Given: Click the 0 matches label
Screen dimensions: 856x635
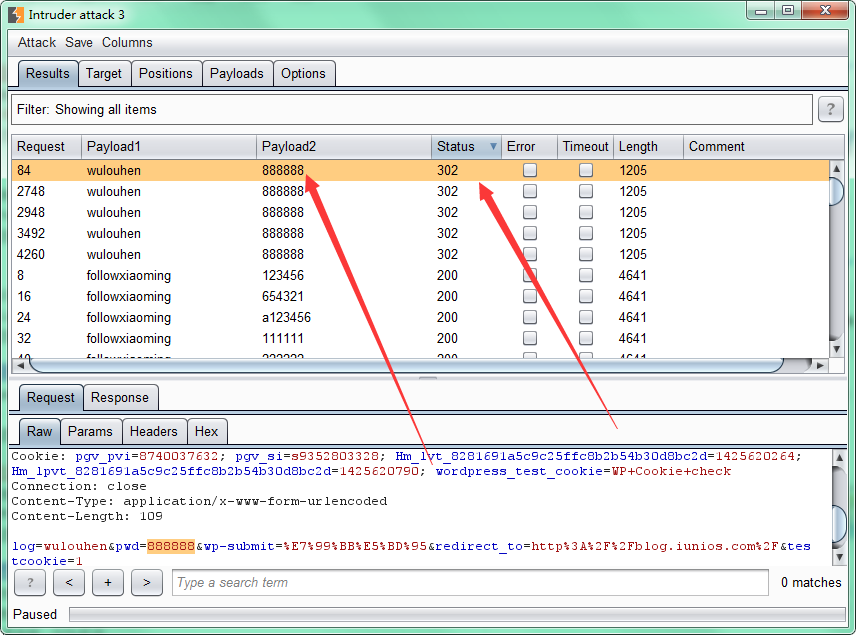Looking at the screenshot, I should pyautogui.click(x=811, y=583).
